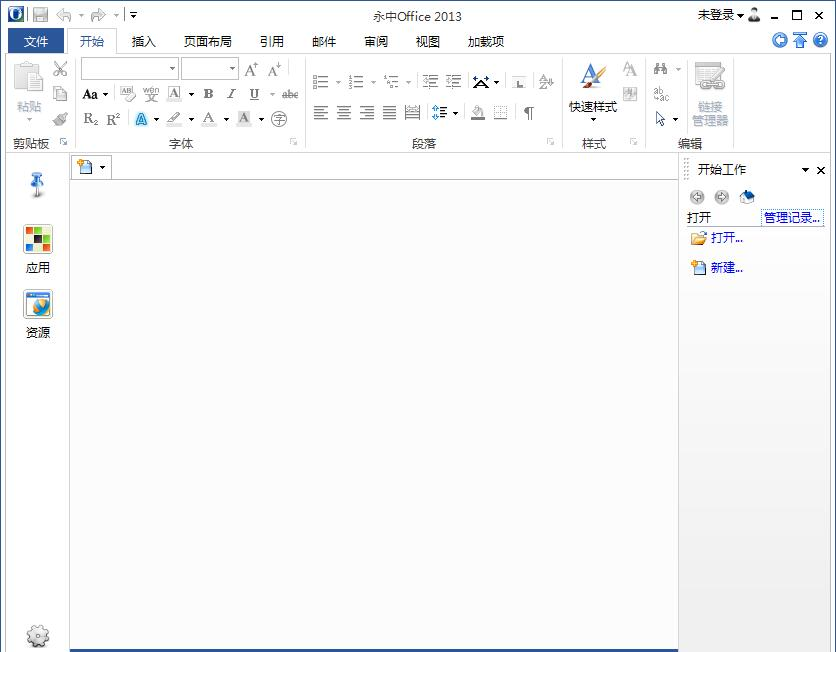
Task: Open the font color dropdown arrow
Action: (226, 119)
